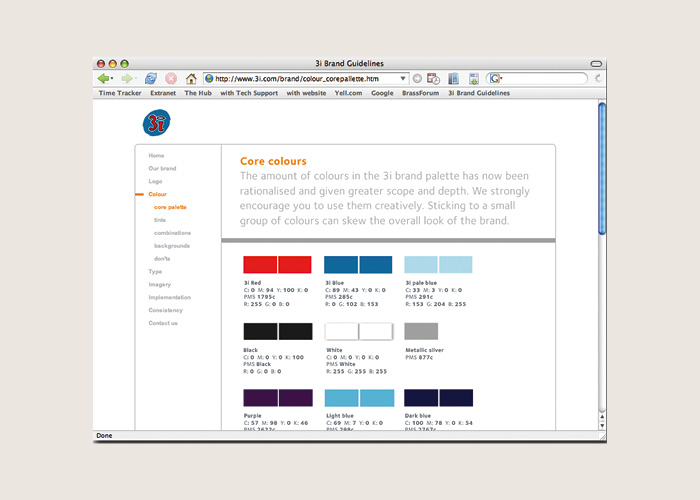Select Type in sidebar navigation

(155, 271)
